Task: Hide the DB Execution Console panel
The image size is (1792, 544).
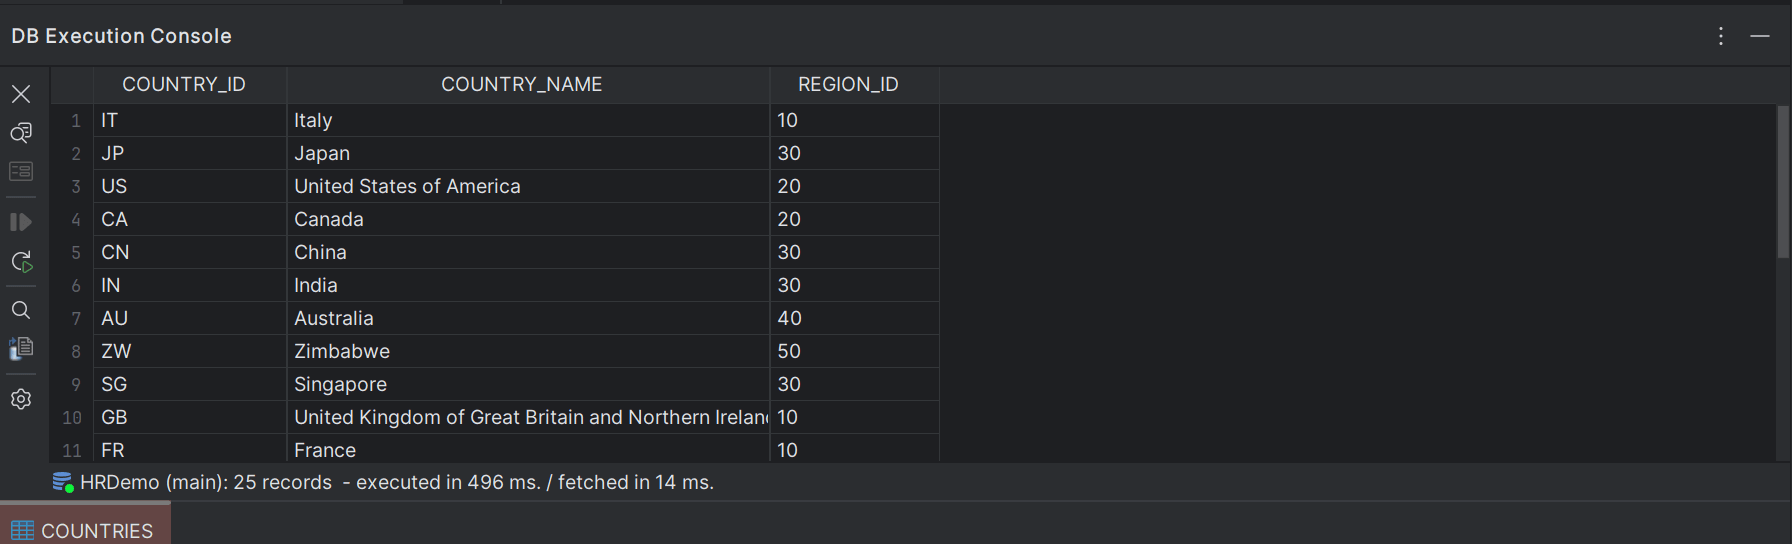Action: coord(1760,36)
